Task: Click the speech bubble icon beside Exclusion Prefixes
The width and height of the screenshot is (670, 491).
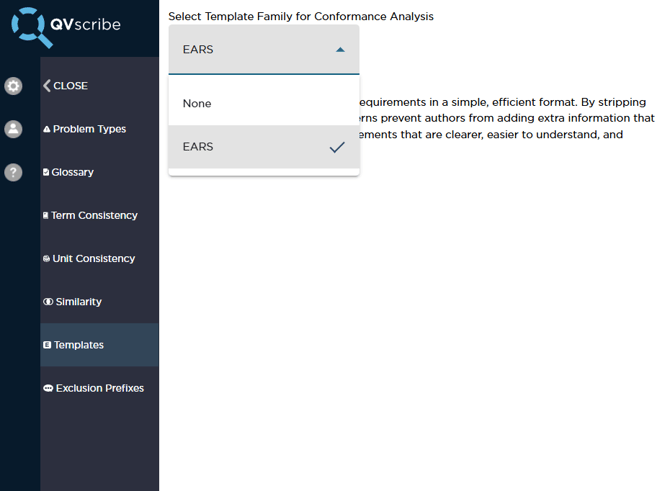Action: tap(48, 388)
